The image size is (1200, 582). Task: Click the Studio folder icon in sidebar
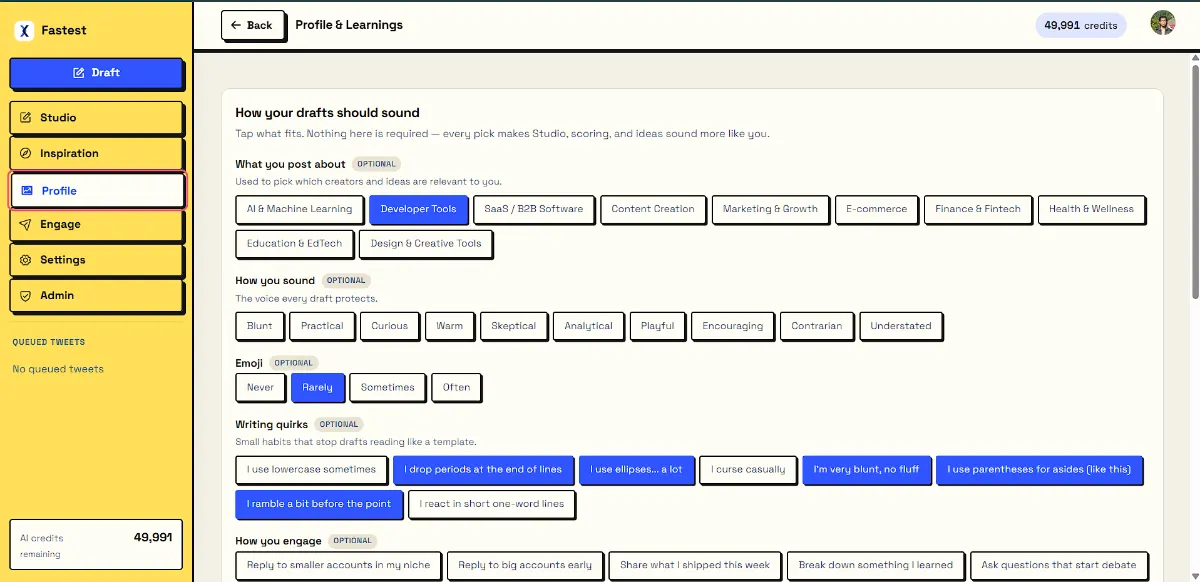click(26, 118)
